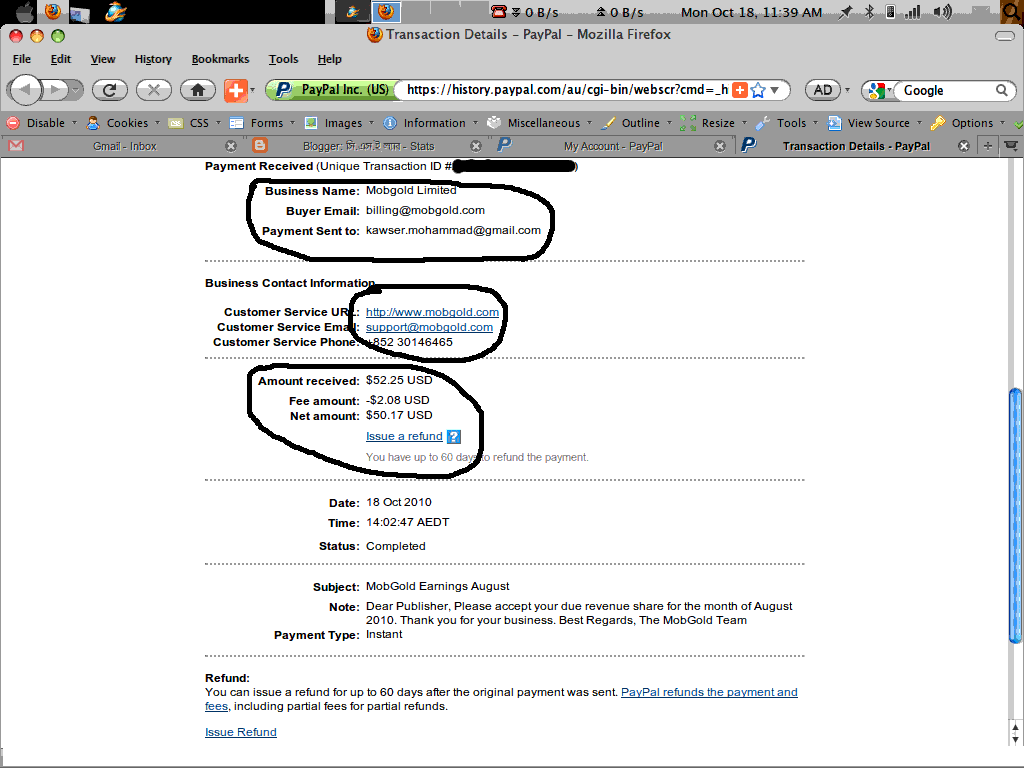Open the Edit menu

tap(61, 59)
